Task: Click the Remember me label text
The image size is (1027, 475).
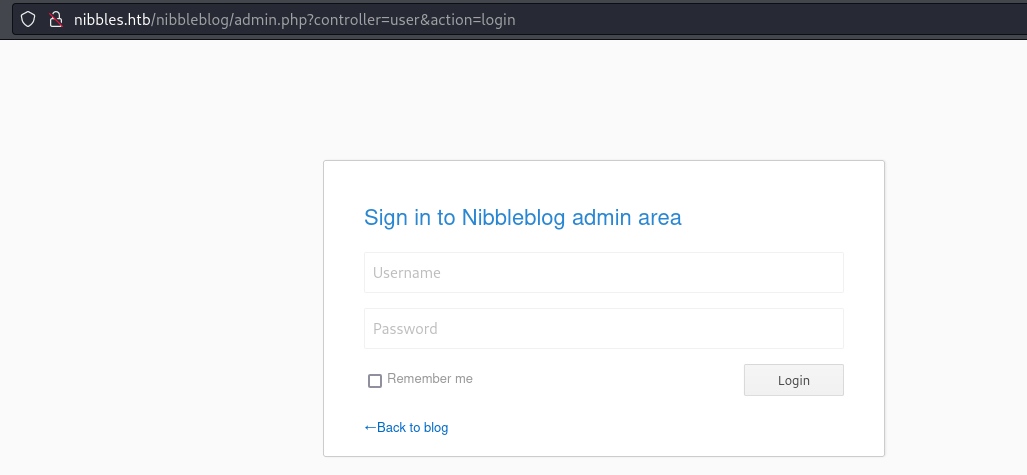Action: [430, 379]
